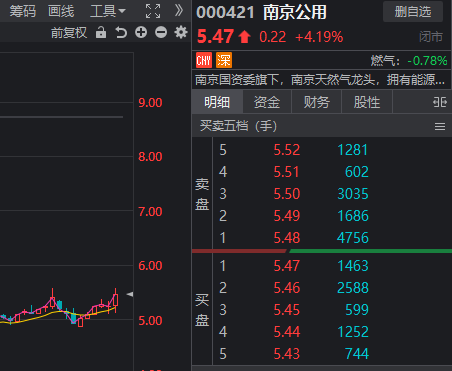Expand toolbar with double chevron
Image resolution: width=452 pixels, height=371 pixels.
(x=179, y=11)
